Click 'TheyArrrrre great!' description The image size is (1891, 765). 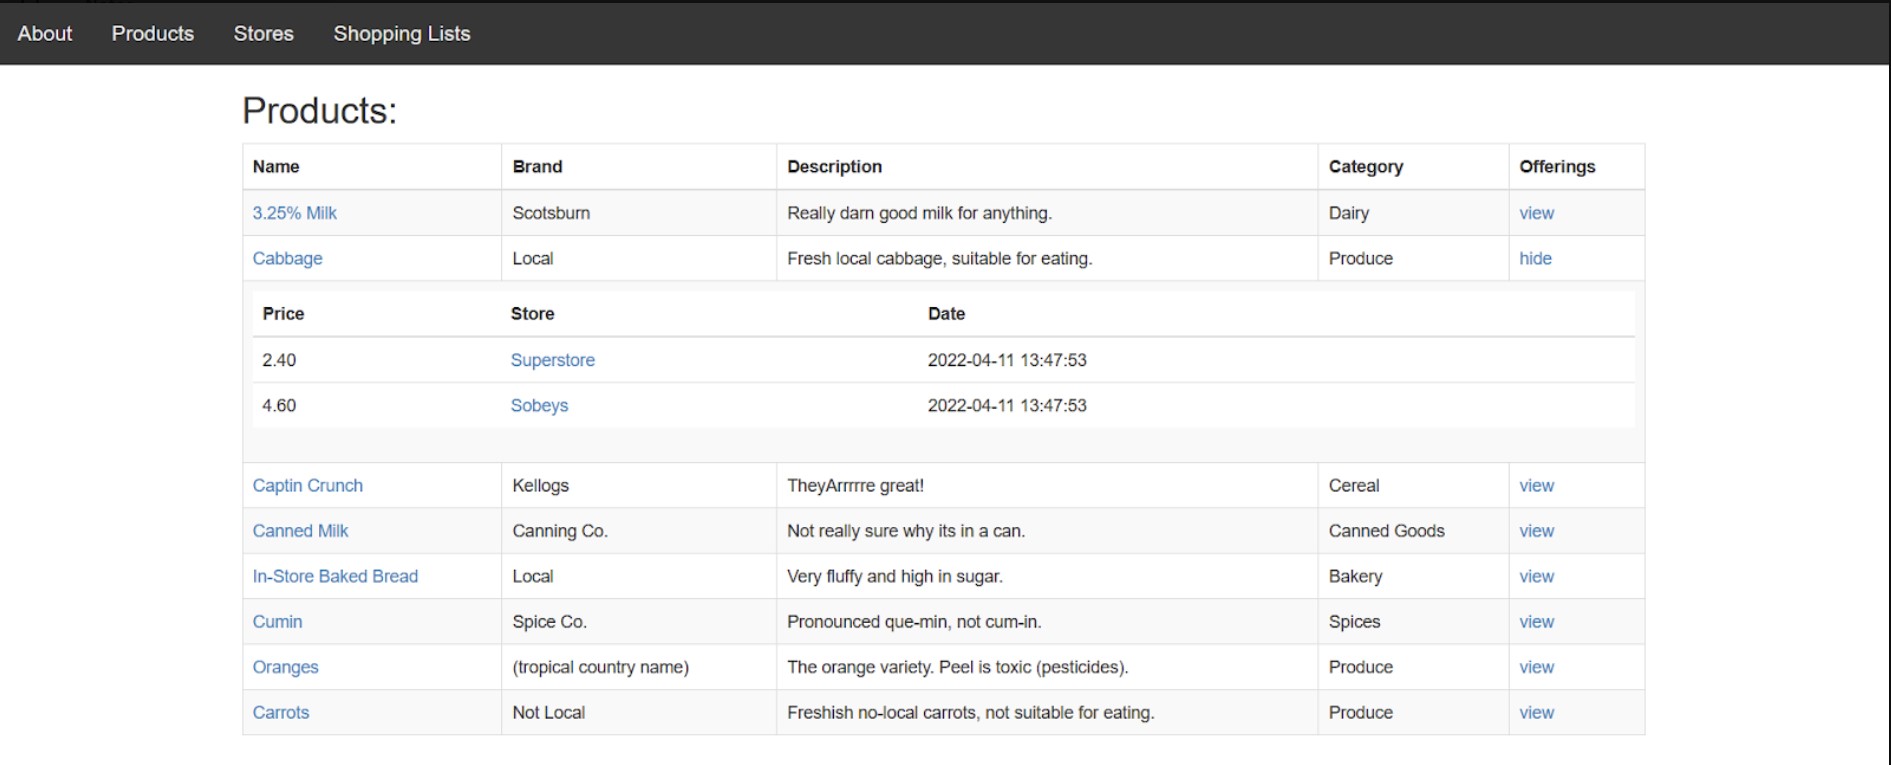click(855, 485)
